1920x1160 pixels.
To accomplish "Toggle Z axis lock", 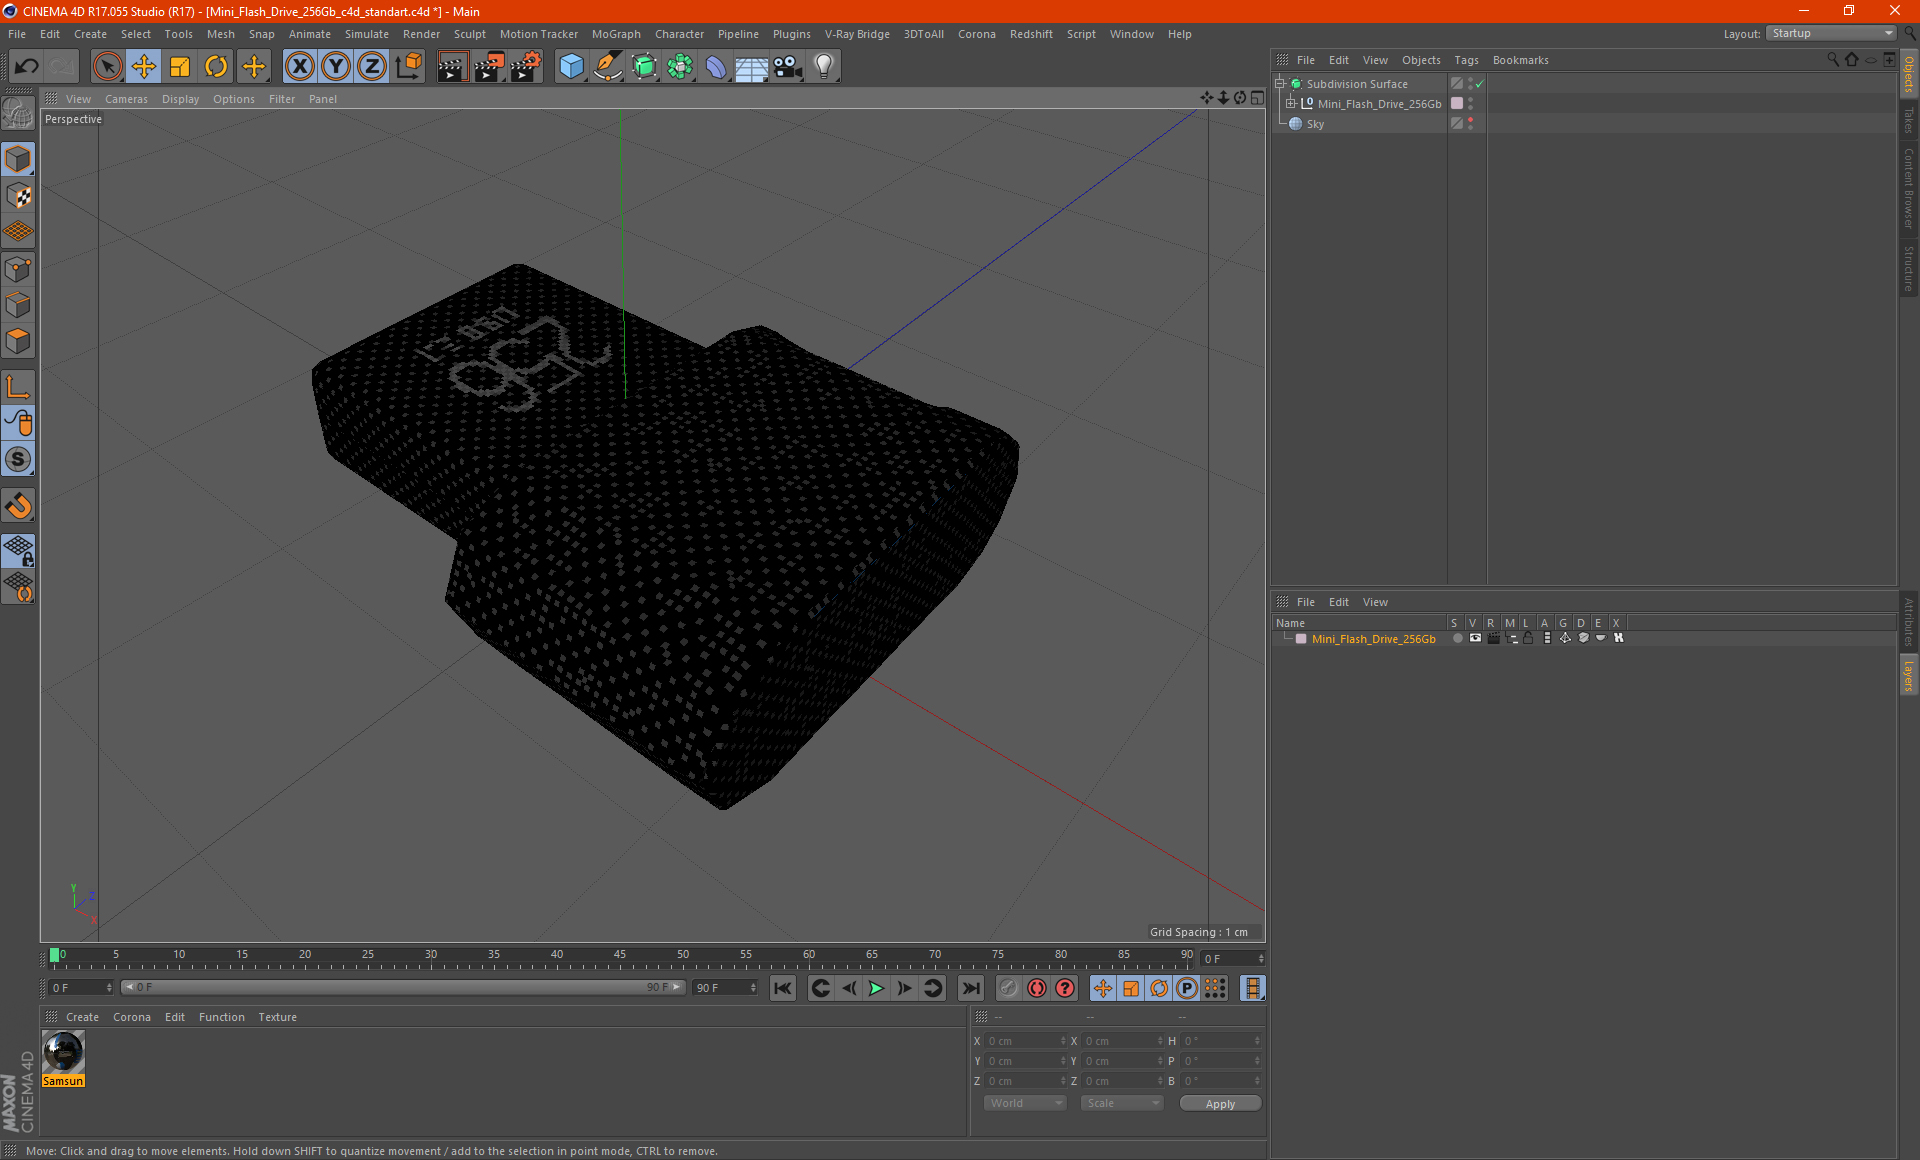I will click(372, 67).
